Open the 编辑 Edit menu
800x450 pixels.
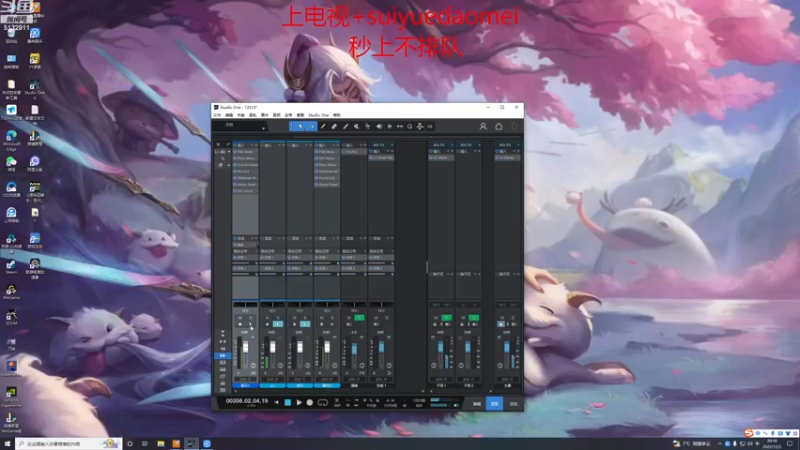point(229,115)
